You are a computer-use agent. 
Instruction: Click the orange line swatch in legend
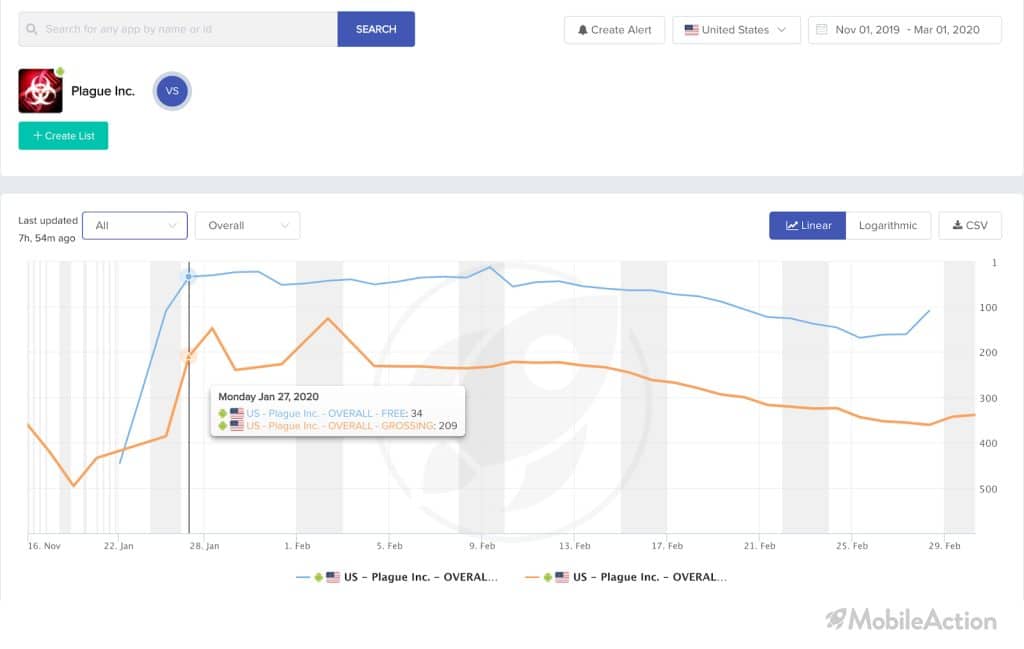[x=532, y=577]
